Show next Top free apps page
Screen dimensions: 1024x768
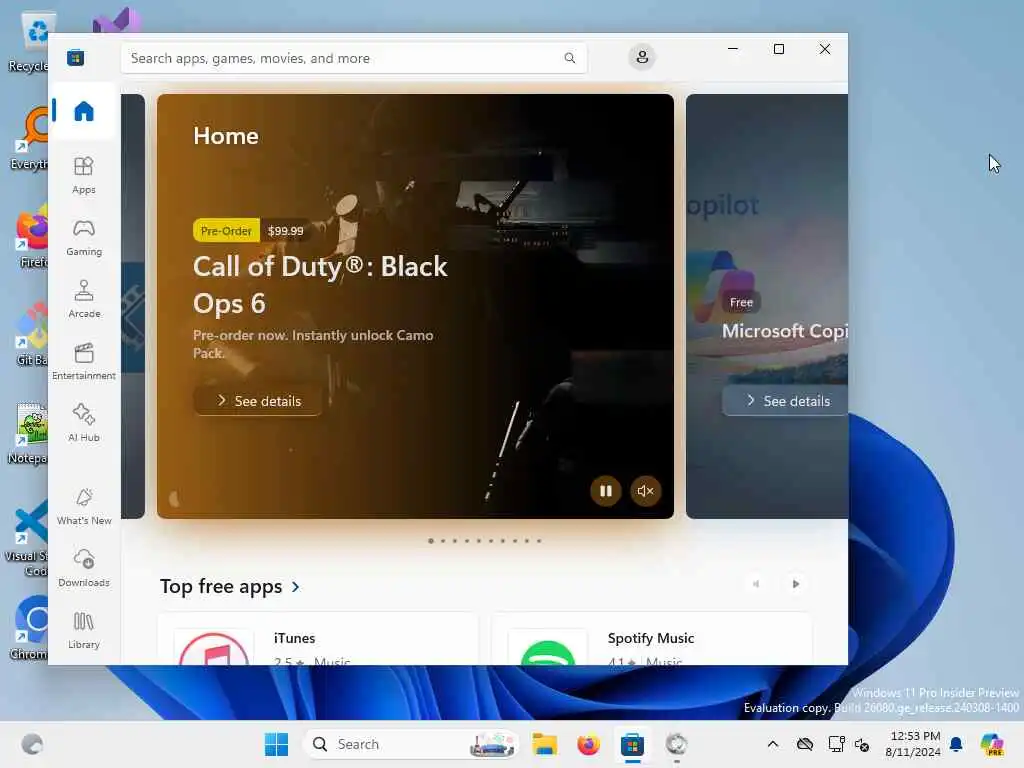(x=795, y=584)
